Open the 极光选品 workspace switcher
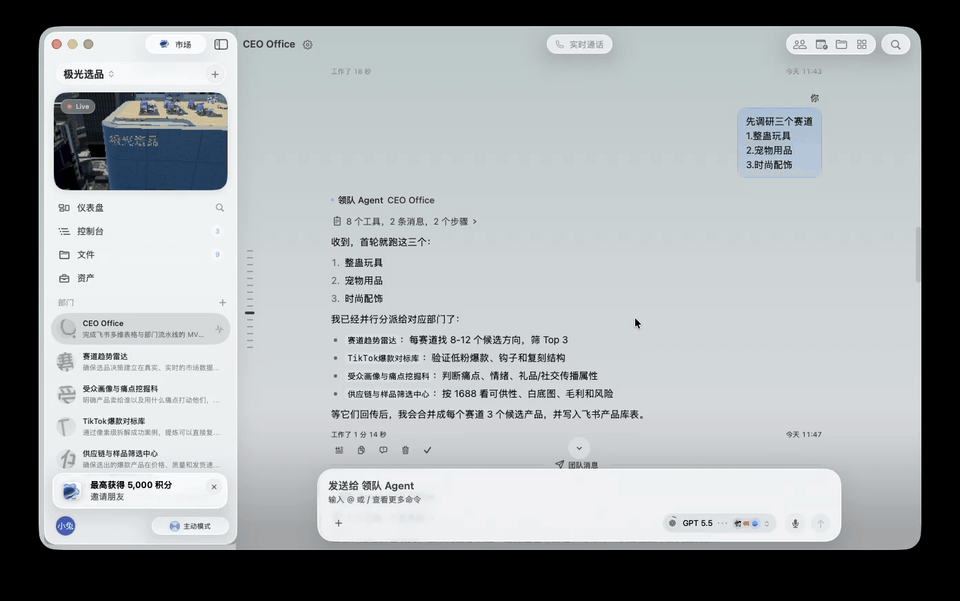Screen dimensions: 960x601 coord(89,74)
